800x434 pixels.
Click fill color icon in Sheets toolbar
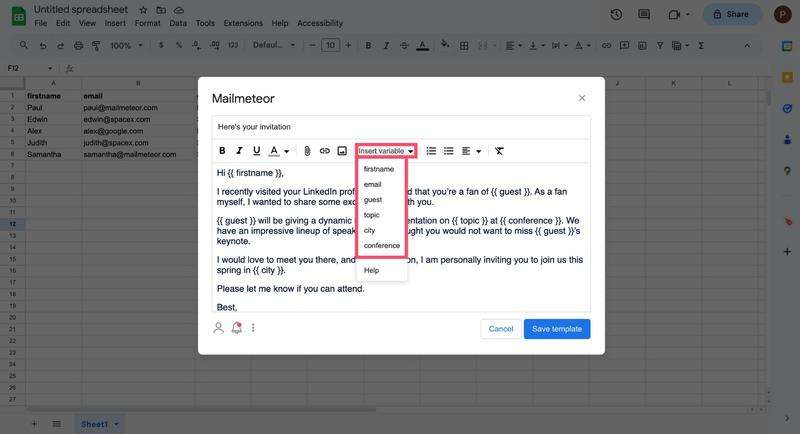(445, 45)
